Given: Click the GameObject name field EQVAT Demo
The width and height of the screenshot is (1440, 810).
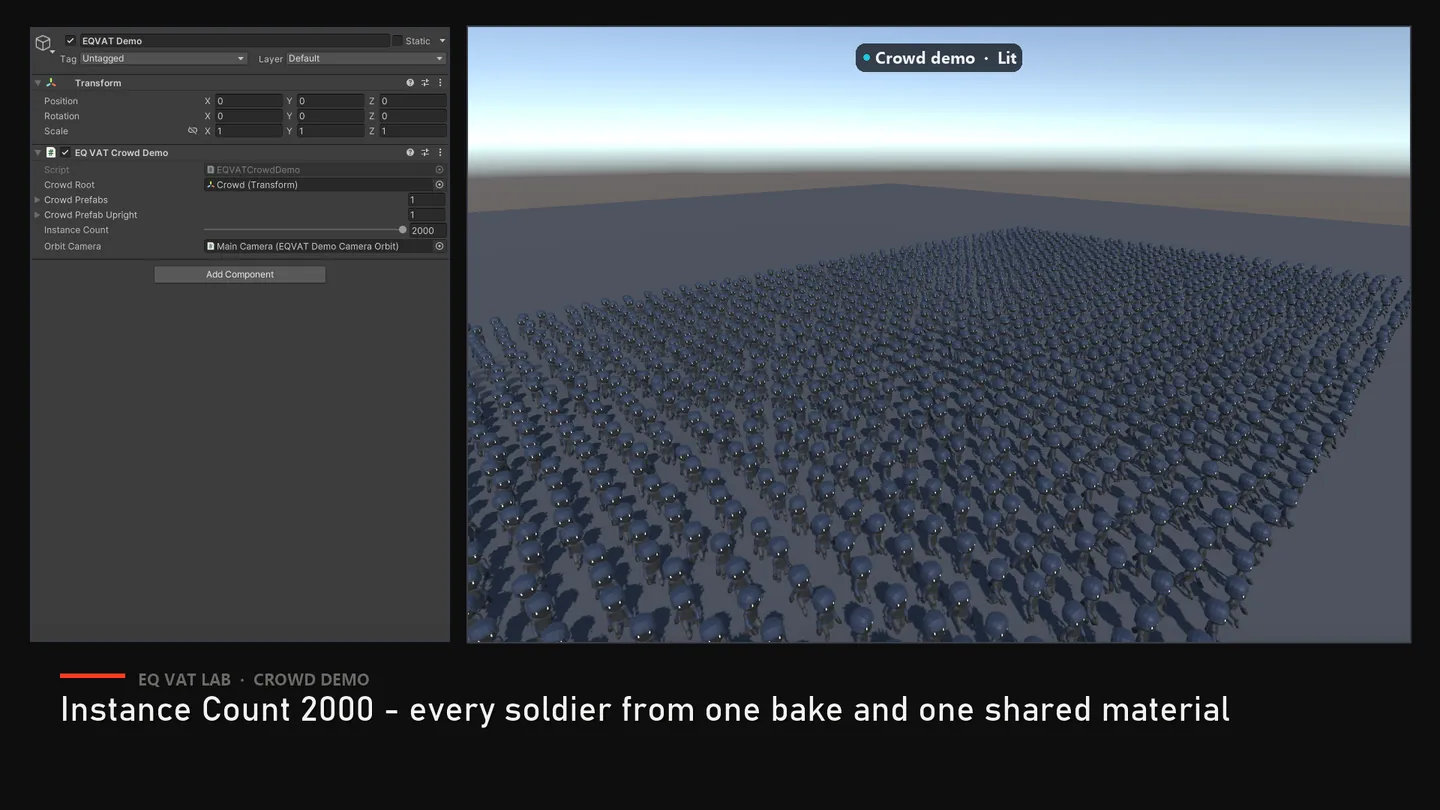Looking at the screenshot, I should 234,41.
